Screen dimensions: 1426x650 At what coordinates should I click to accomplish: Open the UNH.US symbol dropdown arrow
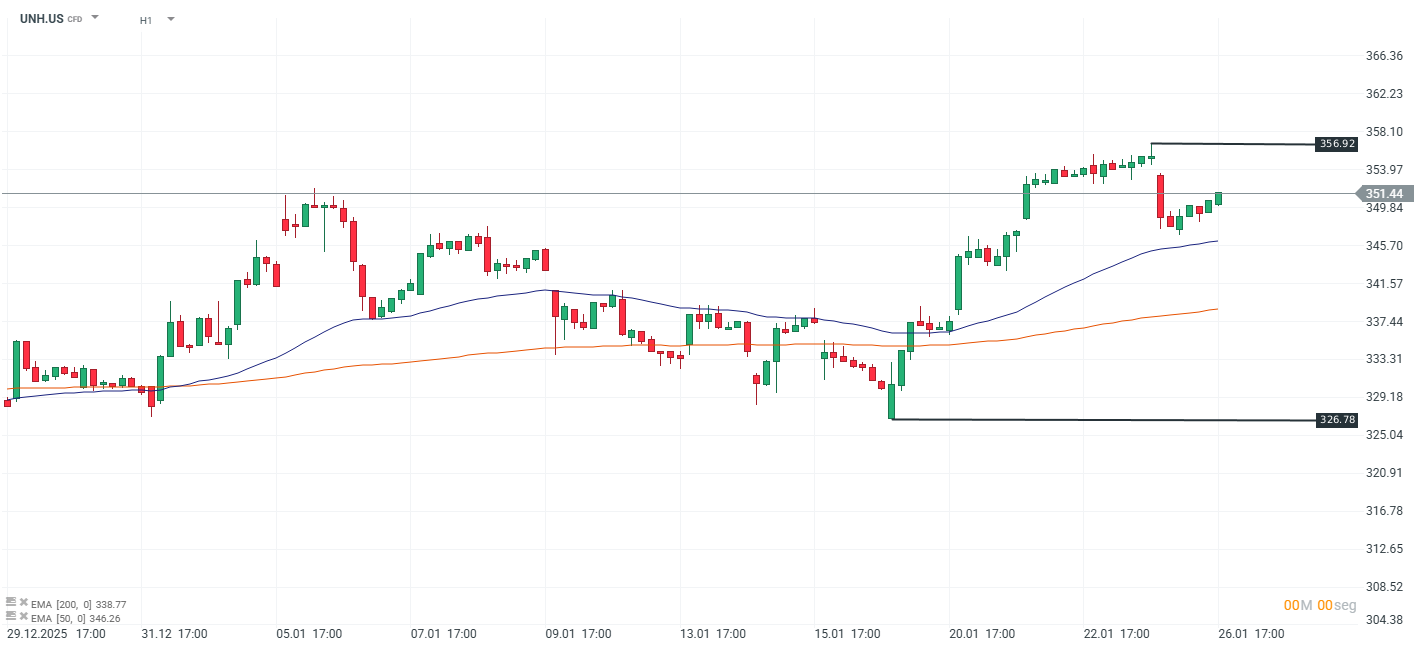pos(95,18)
